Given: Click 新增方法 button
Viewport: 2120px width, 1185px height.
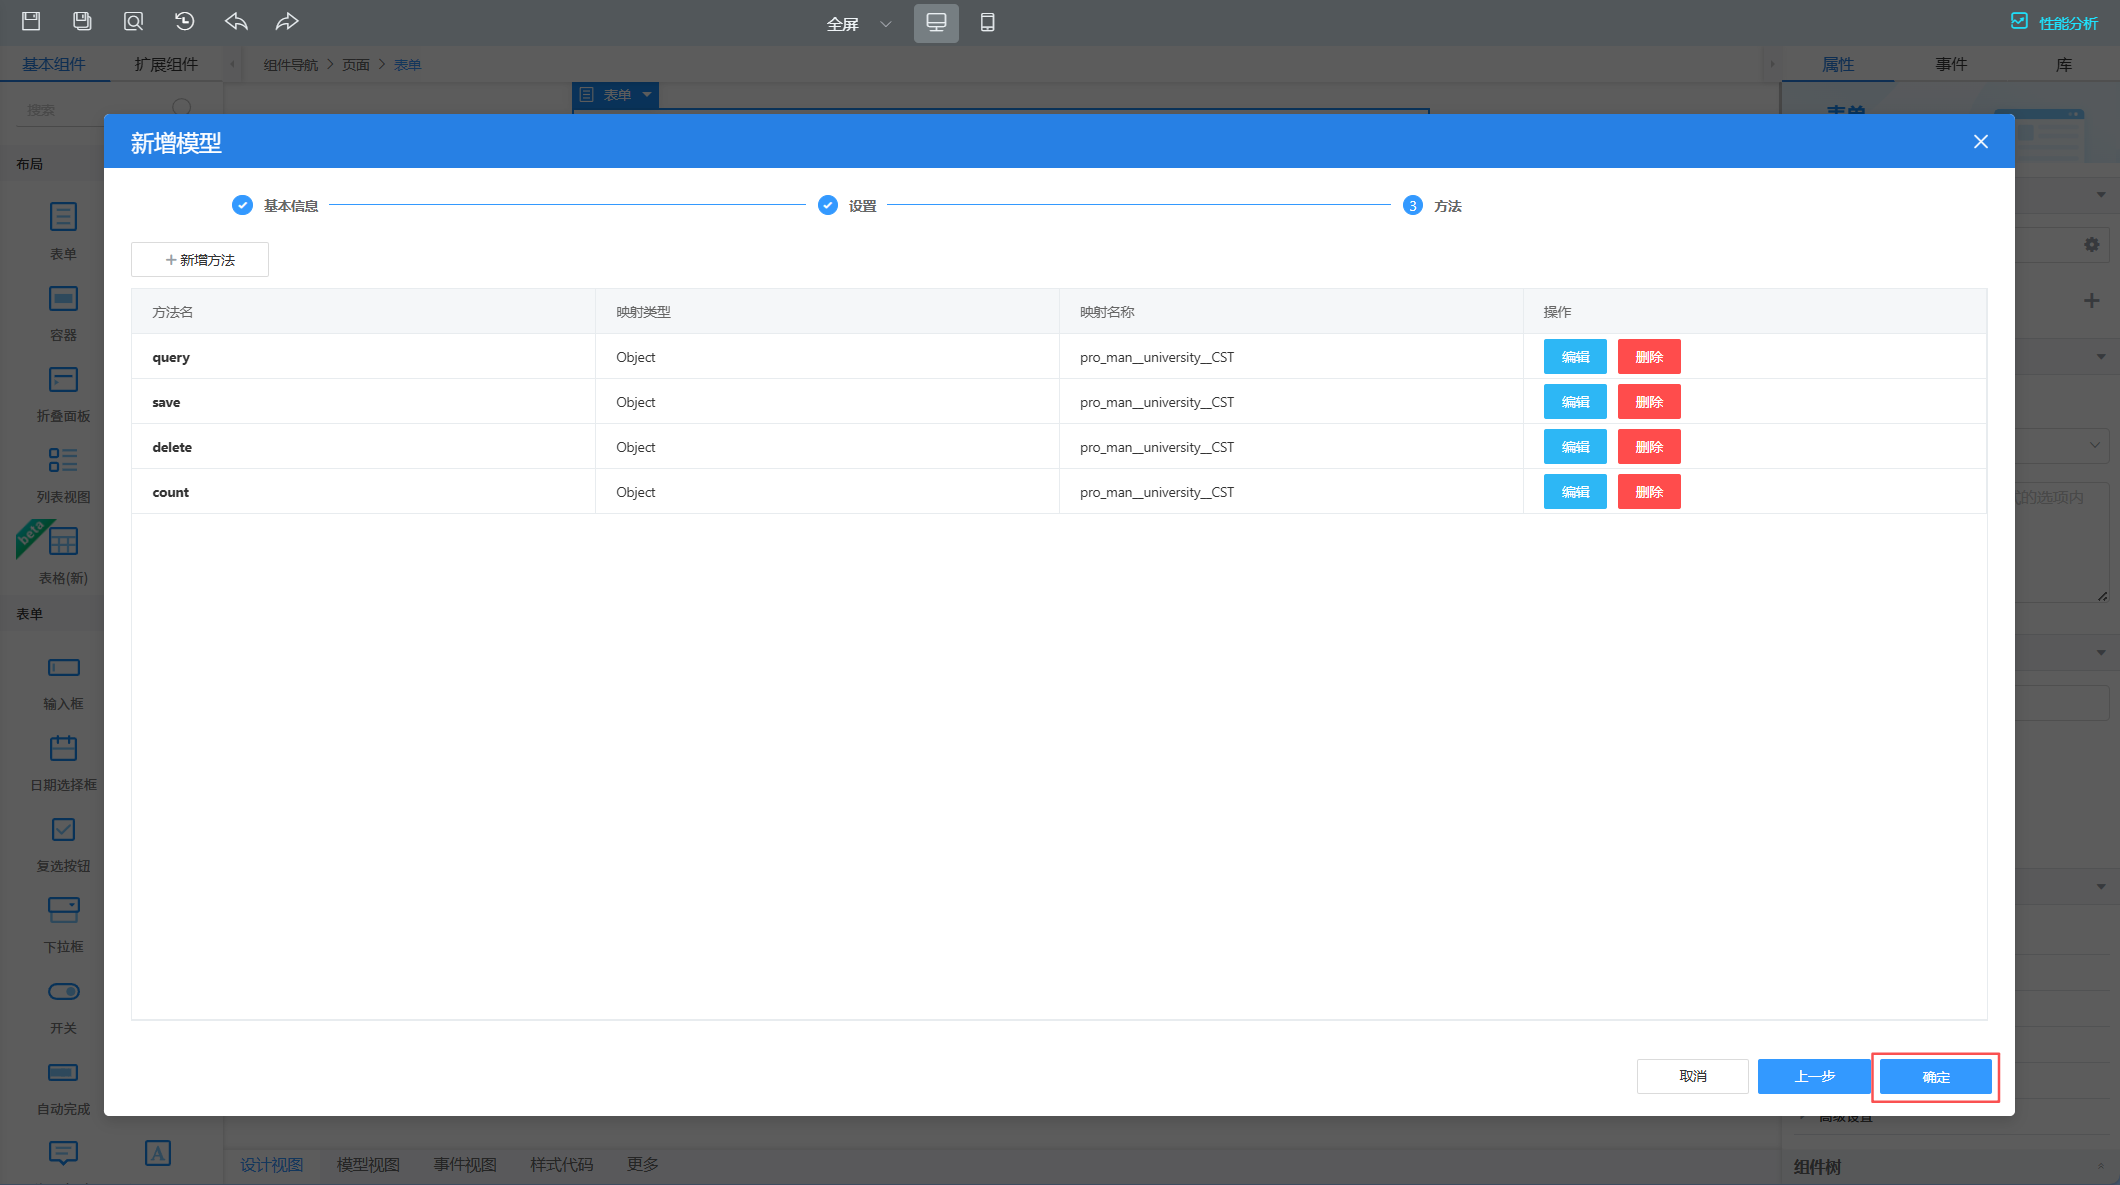Looking at the screenshot, I should tap(200, 260).
